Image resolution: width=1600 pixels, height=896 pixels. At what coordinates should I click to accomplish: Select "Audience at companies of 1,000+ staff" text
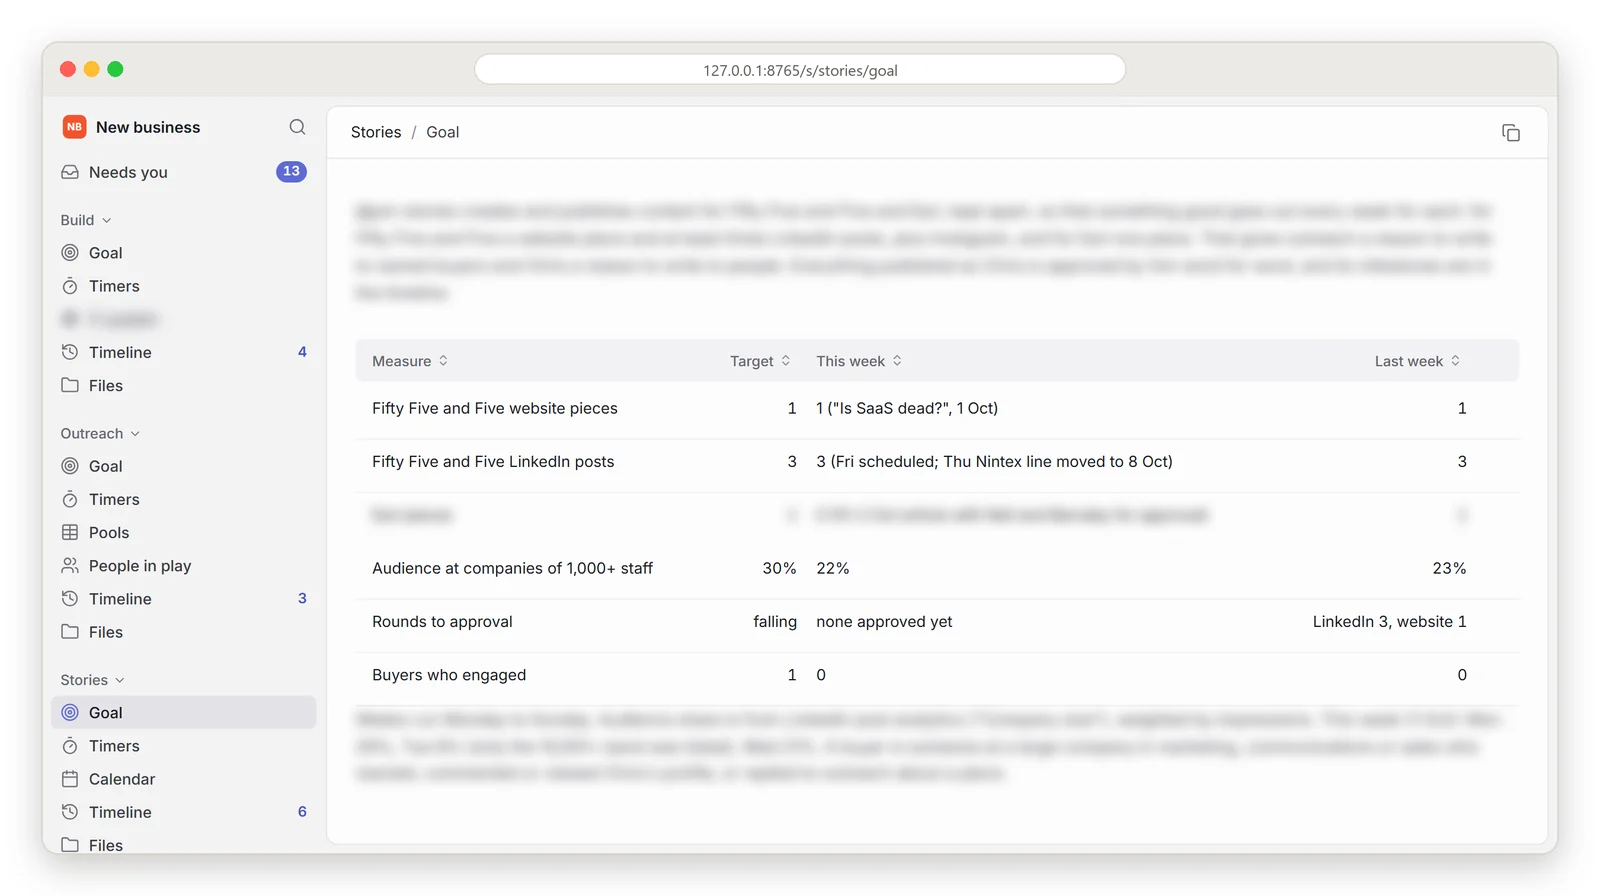point(512,568)
